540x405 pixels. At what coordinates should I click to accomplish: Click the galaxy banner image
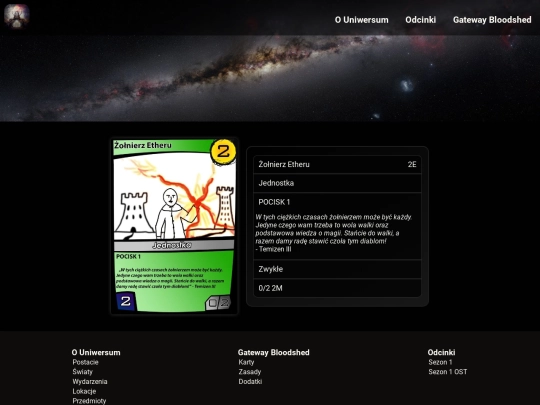point(270,78)
